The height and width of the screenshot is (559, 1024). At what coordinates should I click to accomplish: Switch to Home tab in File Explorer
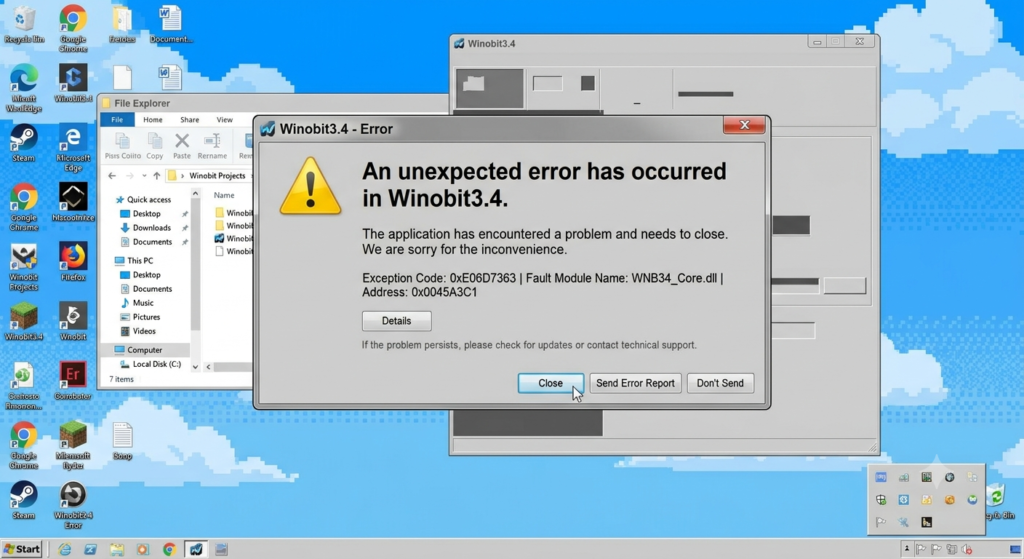(153, 120)
